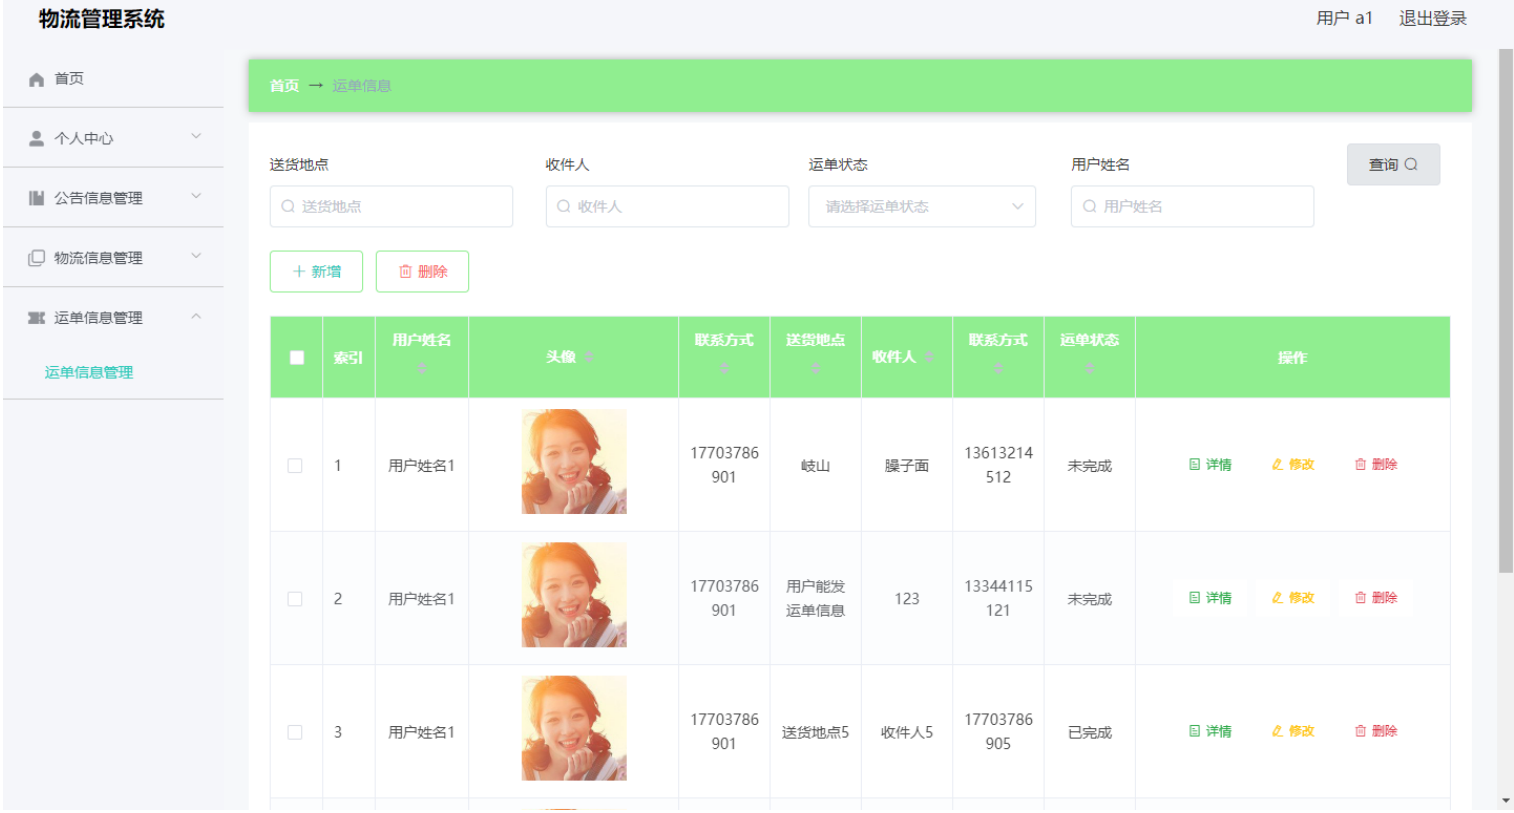Click the 用户能发运单信息 cell

point(815,599)
